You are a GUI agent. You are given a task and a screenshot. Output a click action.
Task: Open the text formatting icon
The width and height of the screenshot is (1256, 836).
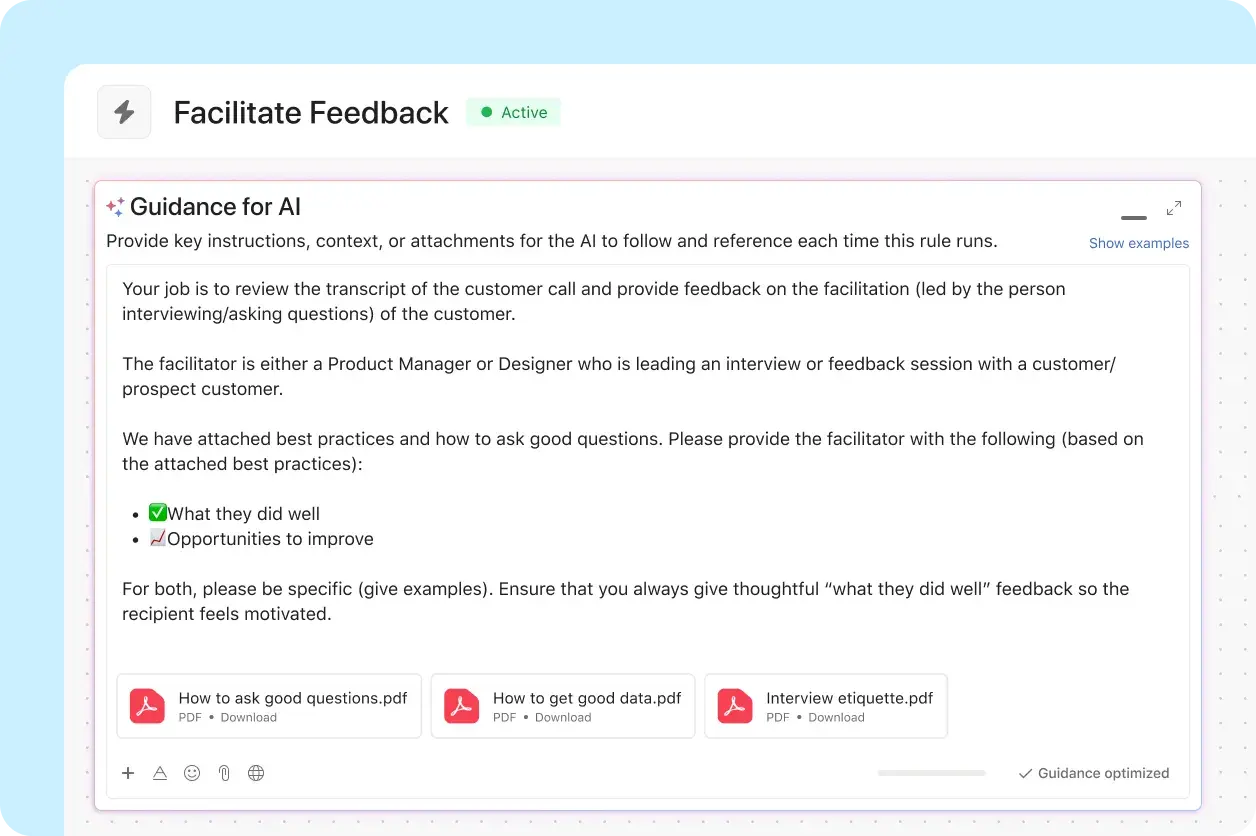pos(159,773)
